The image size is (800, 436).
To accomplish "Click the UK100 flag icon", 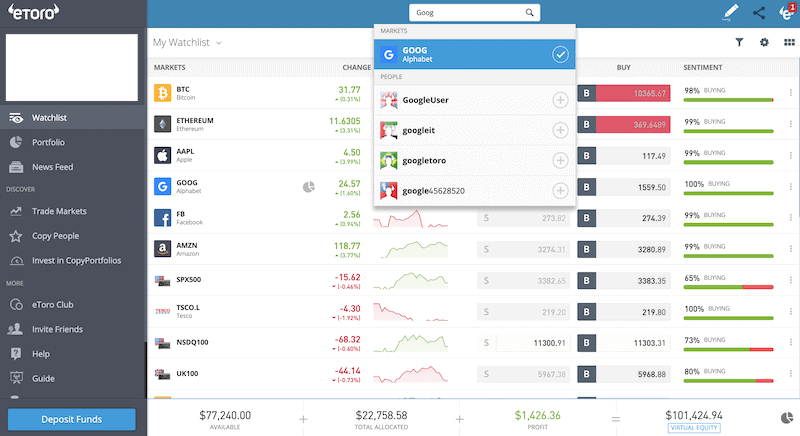I will (163, 374).
